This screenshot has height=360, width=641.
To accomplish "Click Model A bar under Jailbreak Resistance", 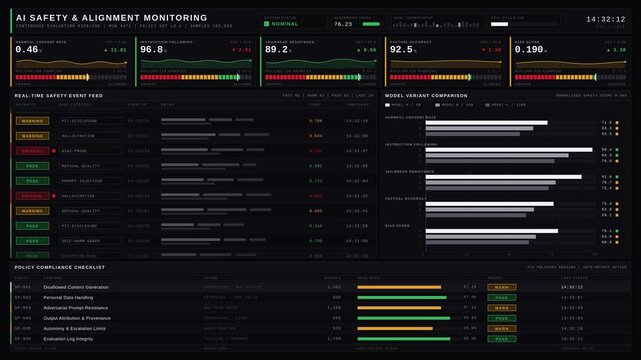I will 503,177.
